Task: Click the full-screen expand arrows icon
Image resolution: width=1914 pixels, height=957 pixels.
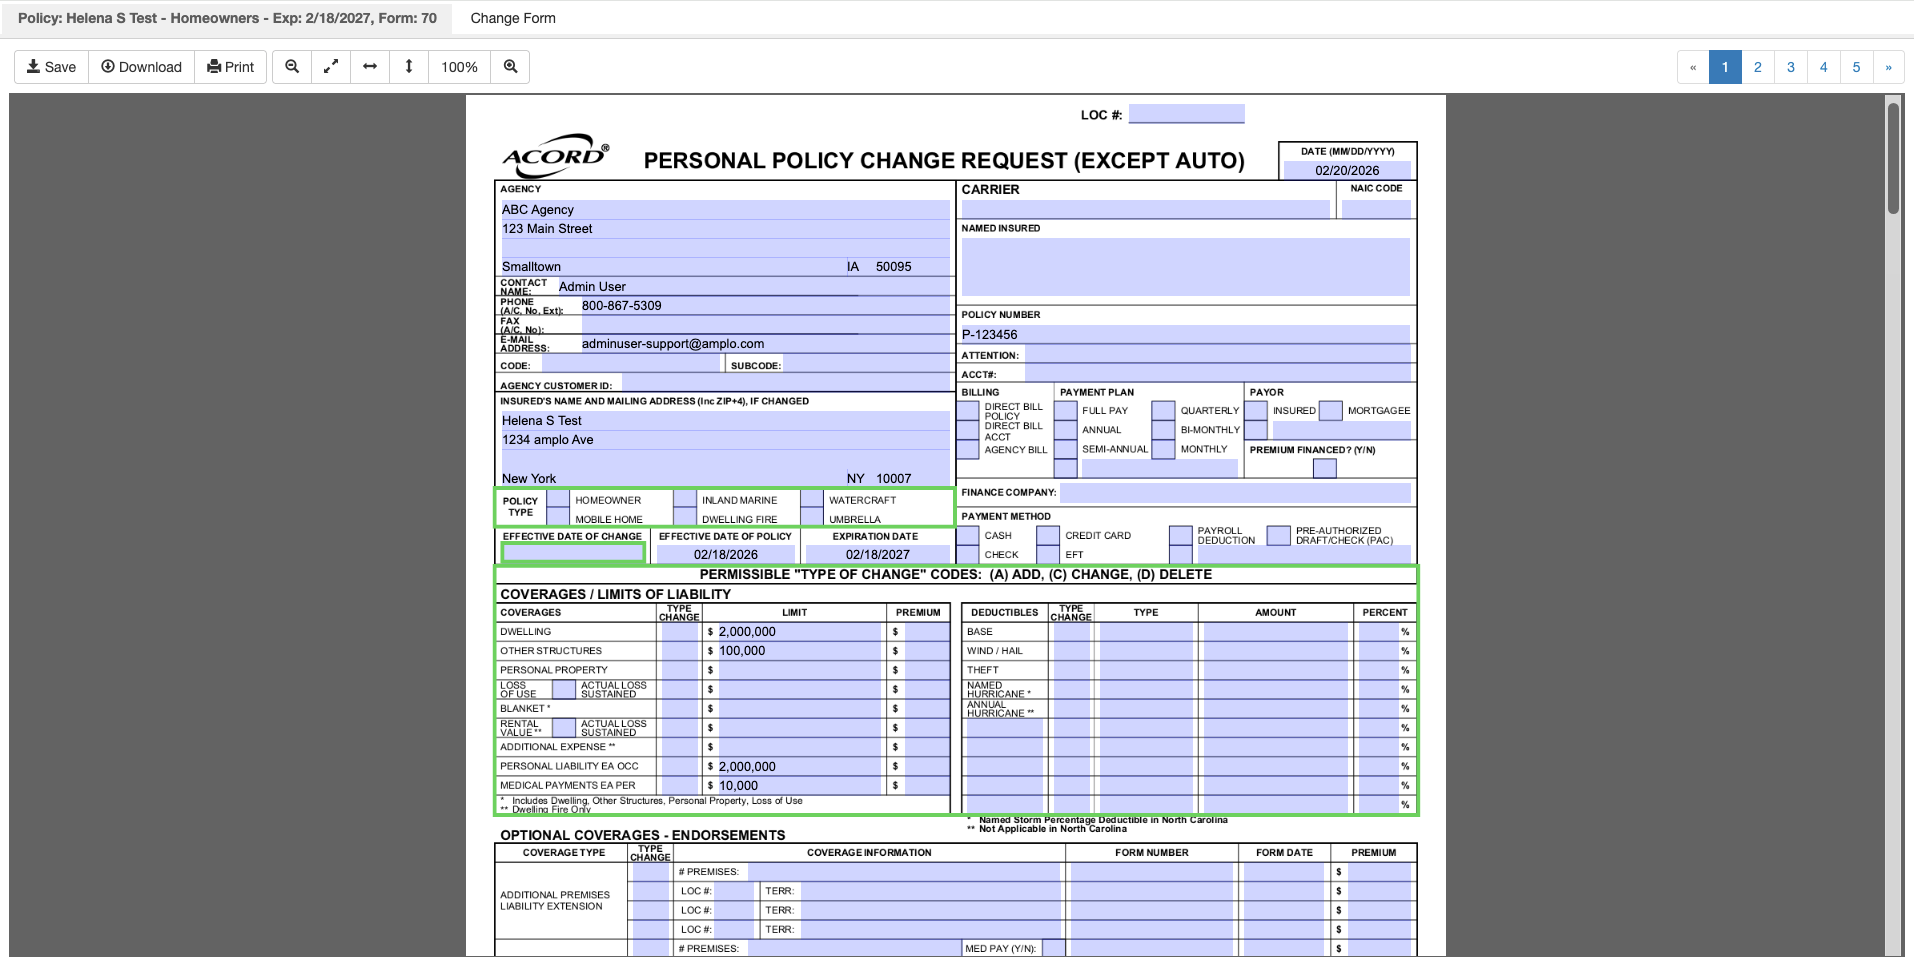Action: (331, 67)
